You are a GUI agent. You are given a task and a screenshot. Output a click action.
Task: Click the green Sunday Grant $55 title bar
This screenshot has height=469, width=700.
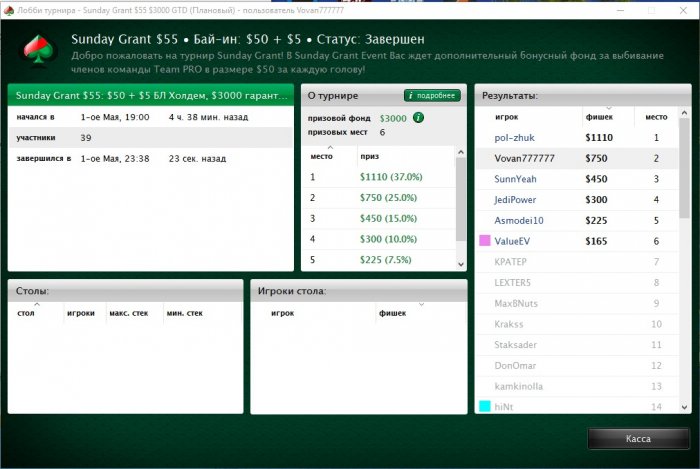click(x=151, y=95)
